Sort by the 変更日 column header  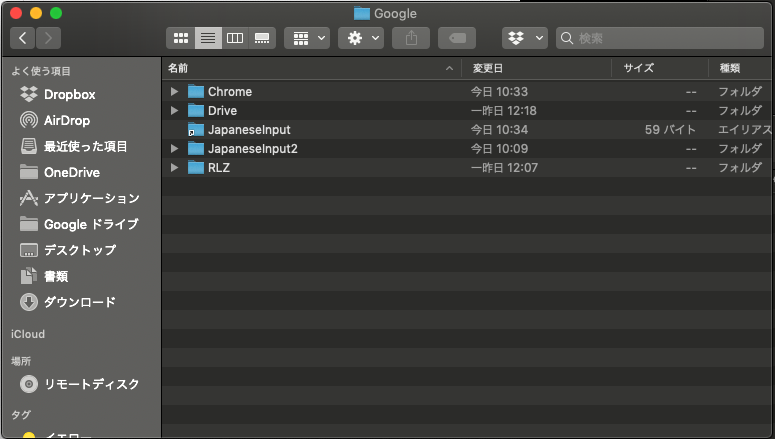tap(536, 68)
